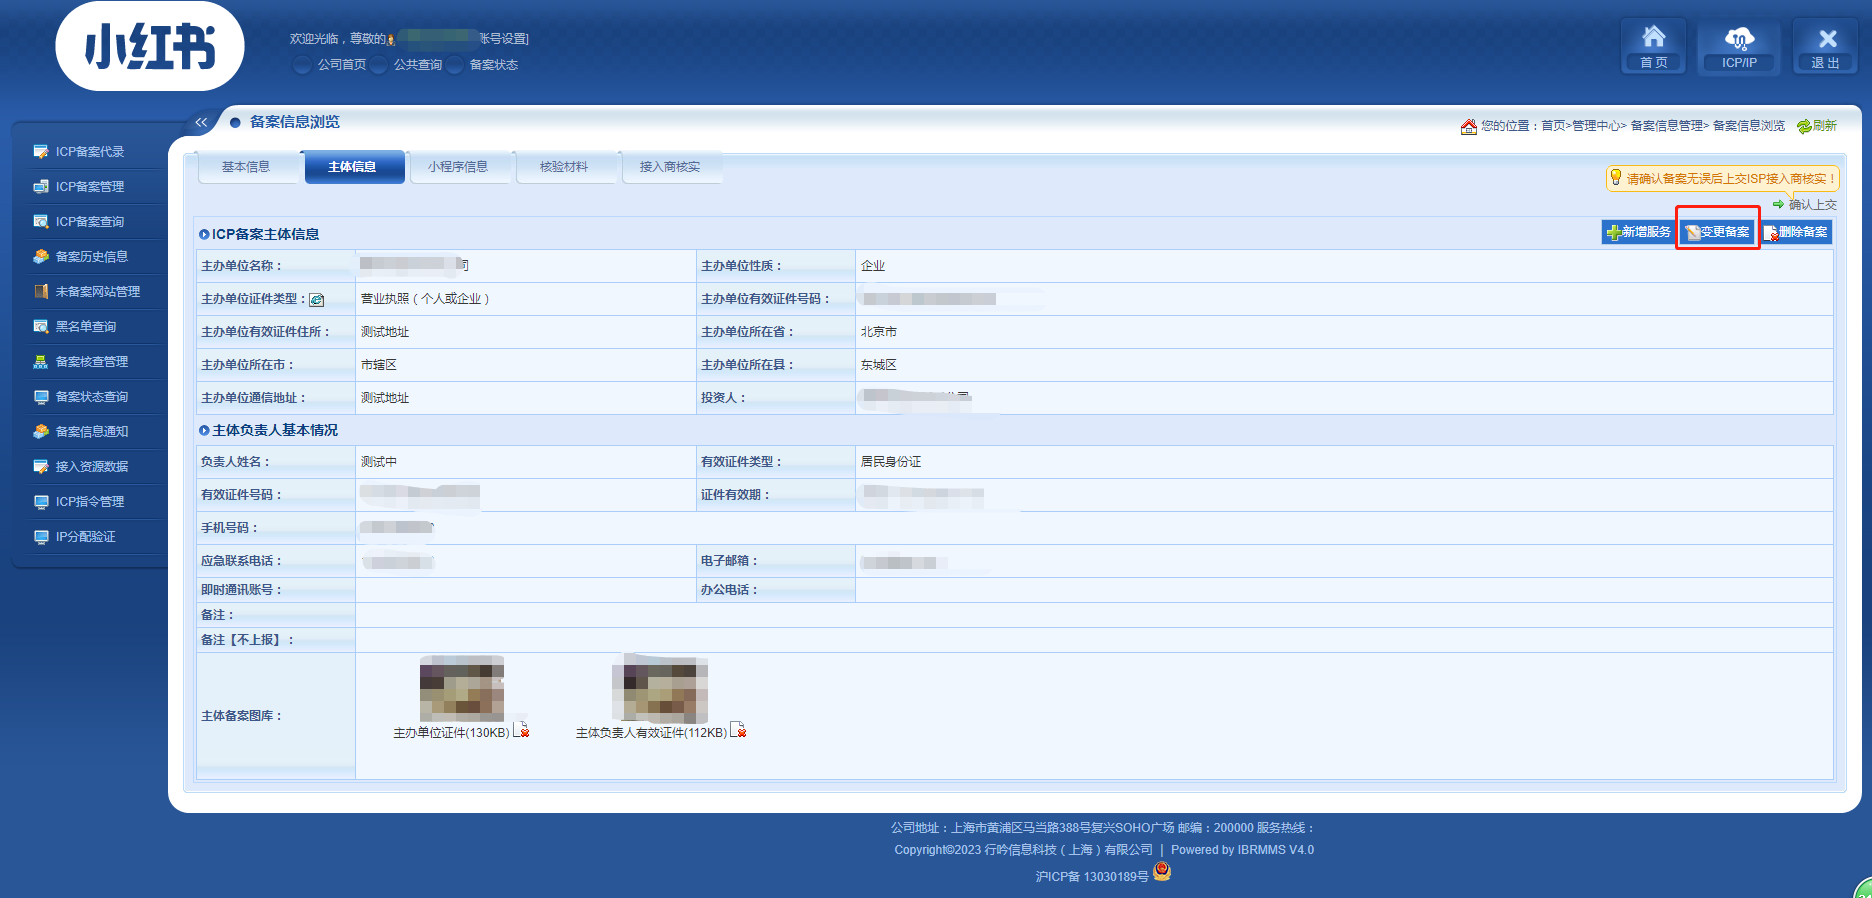Click the 小红书 logo
1872x898 pixels.
click(150, 46)
